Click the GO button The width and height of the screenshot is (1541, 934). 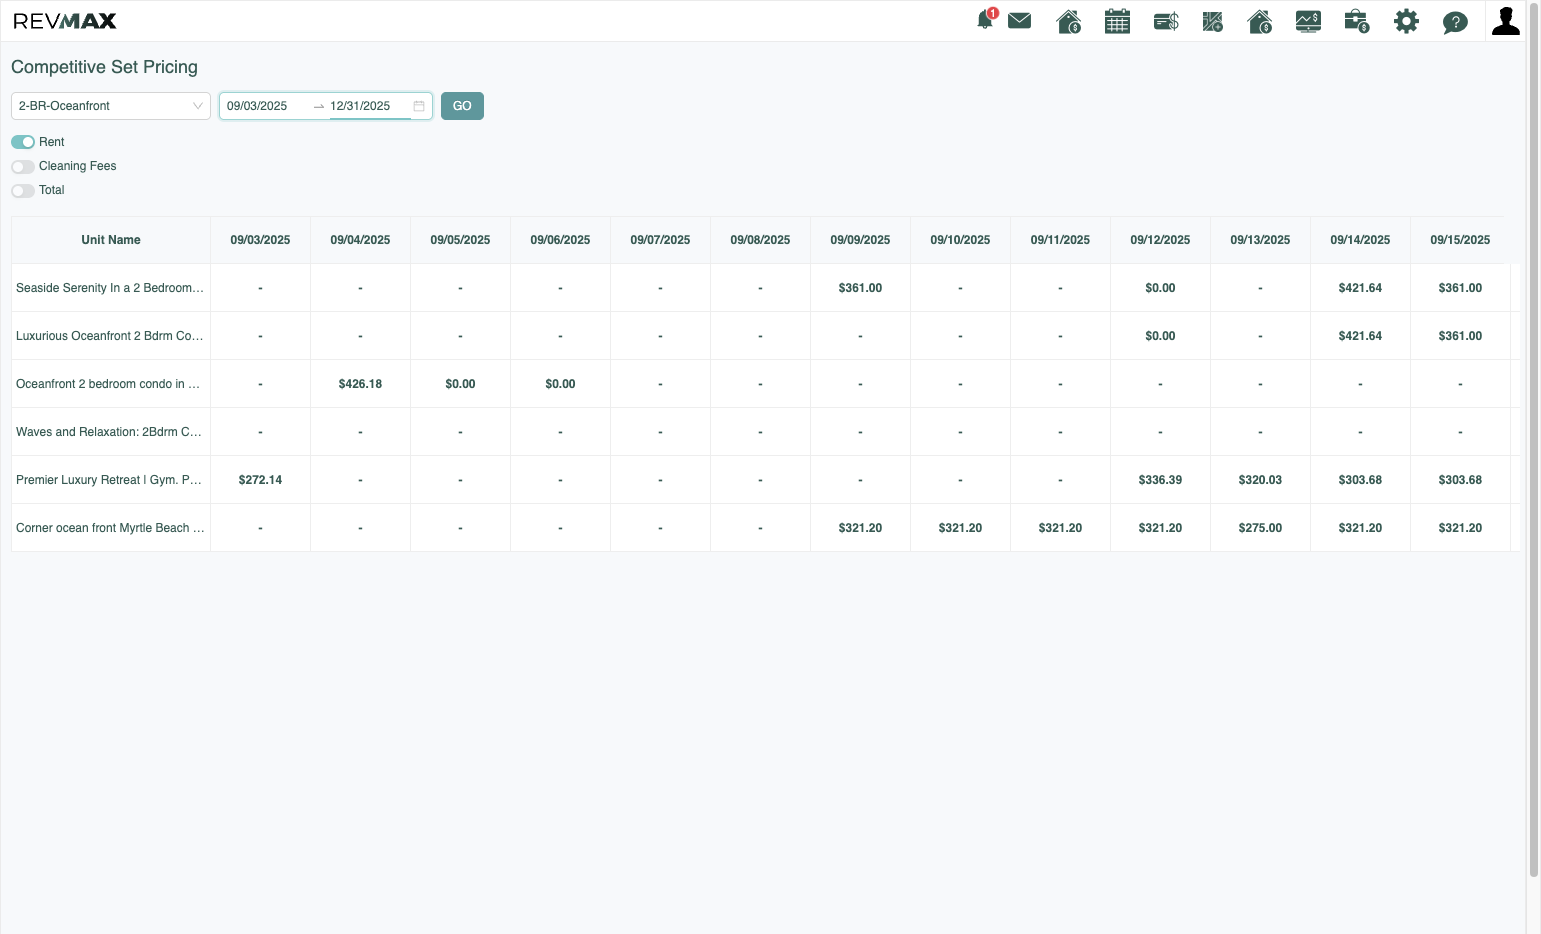(462, 106)
